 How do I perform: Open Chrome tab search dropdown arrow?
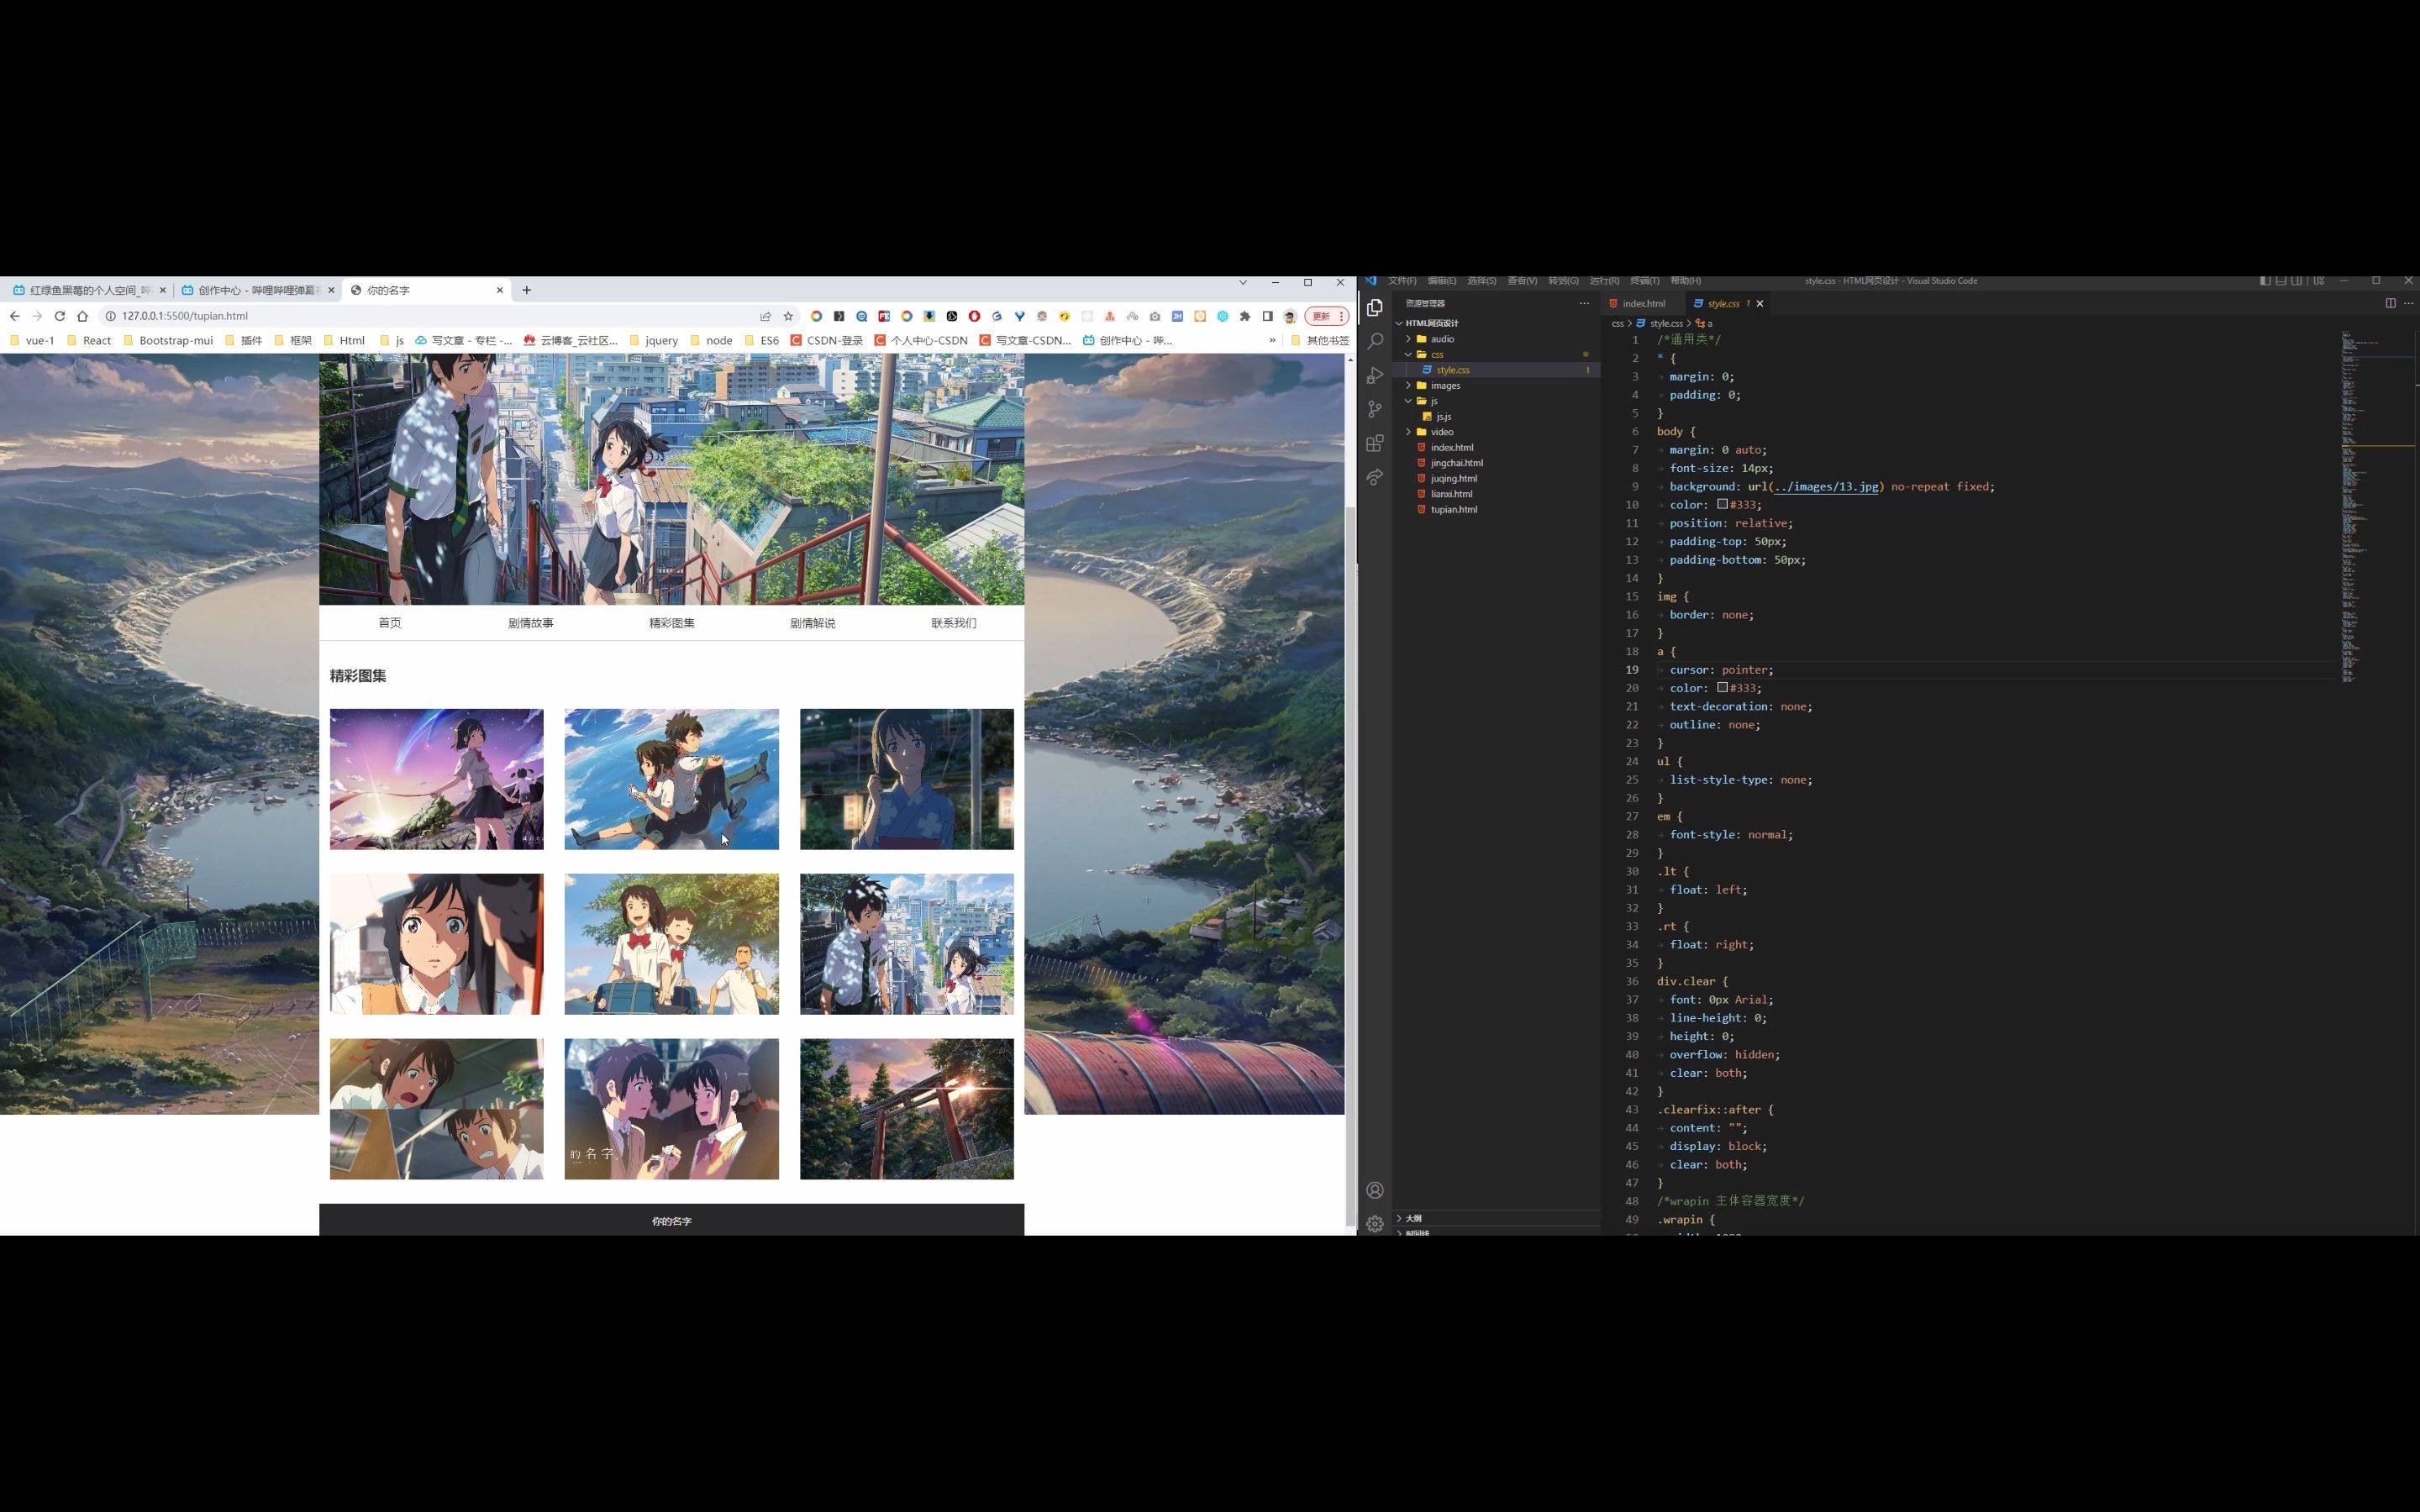tap(1243, 283)
